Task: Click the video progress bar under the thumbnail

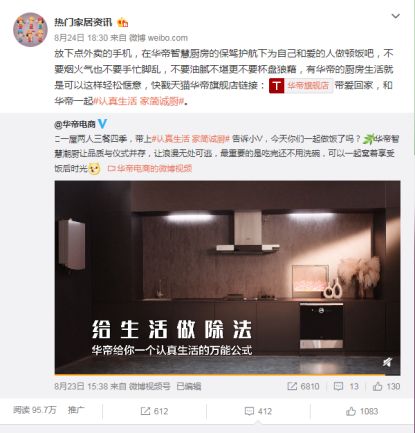Action: (x=227, y=374)
